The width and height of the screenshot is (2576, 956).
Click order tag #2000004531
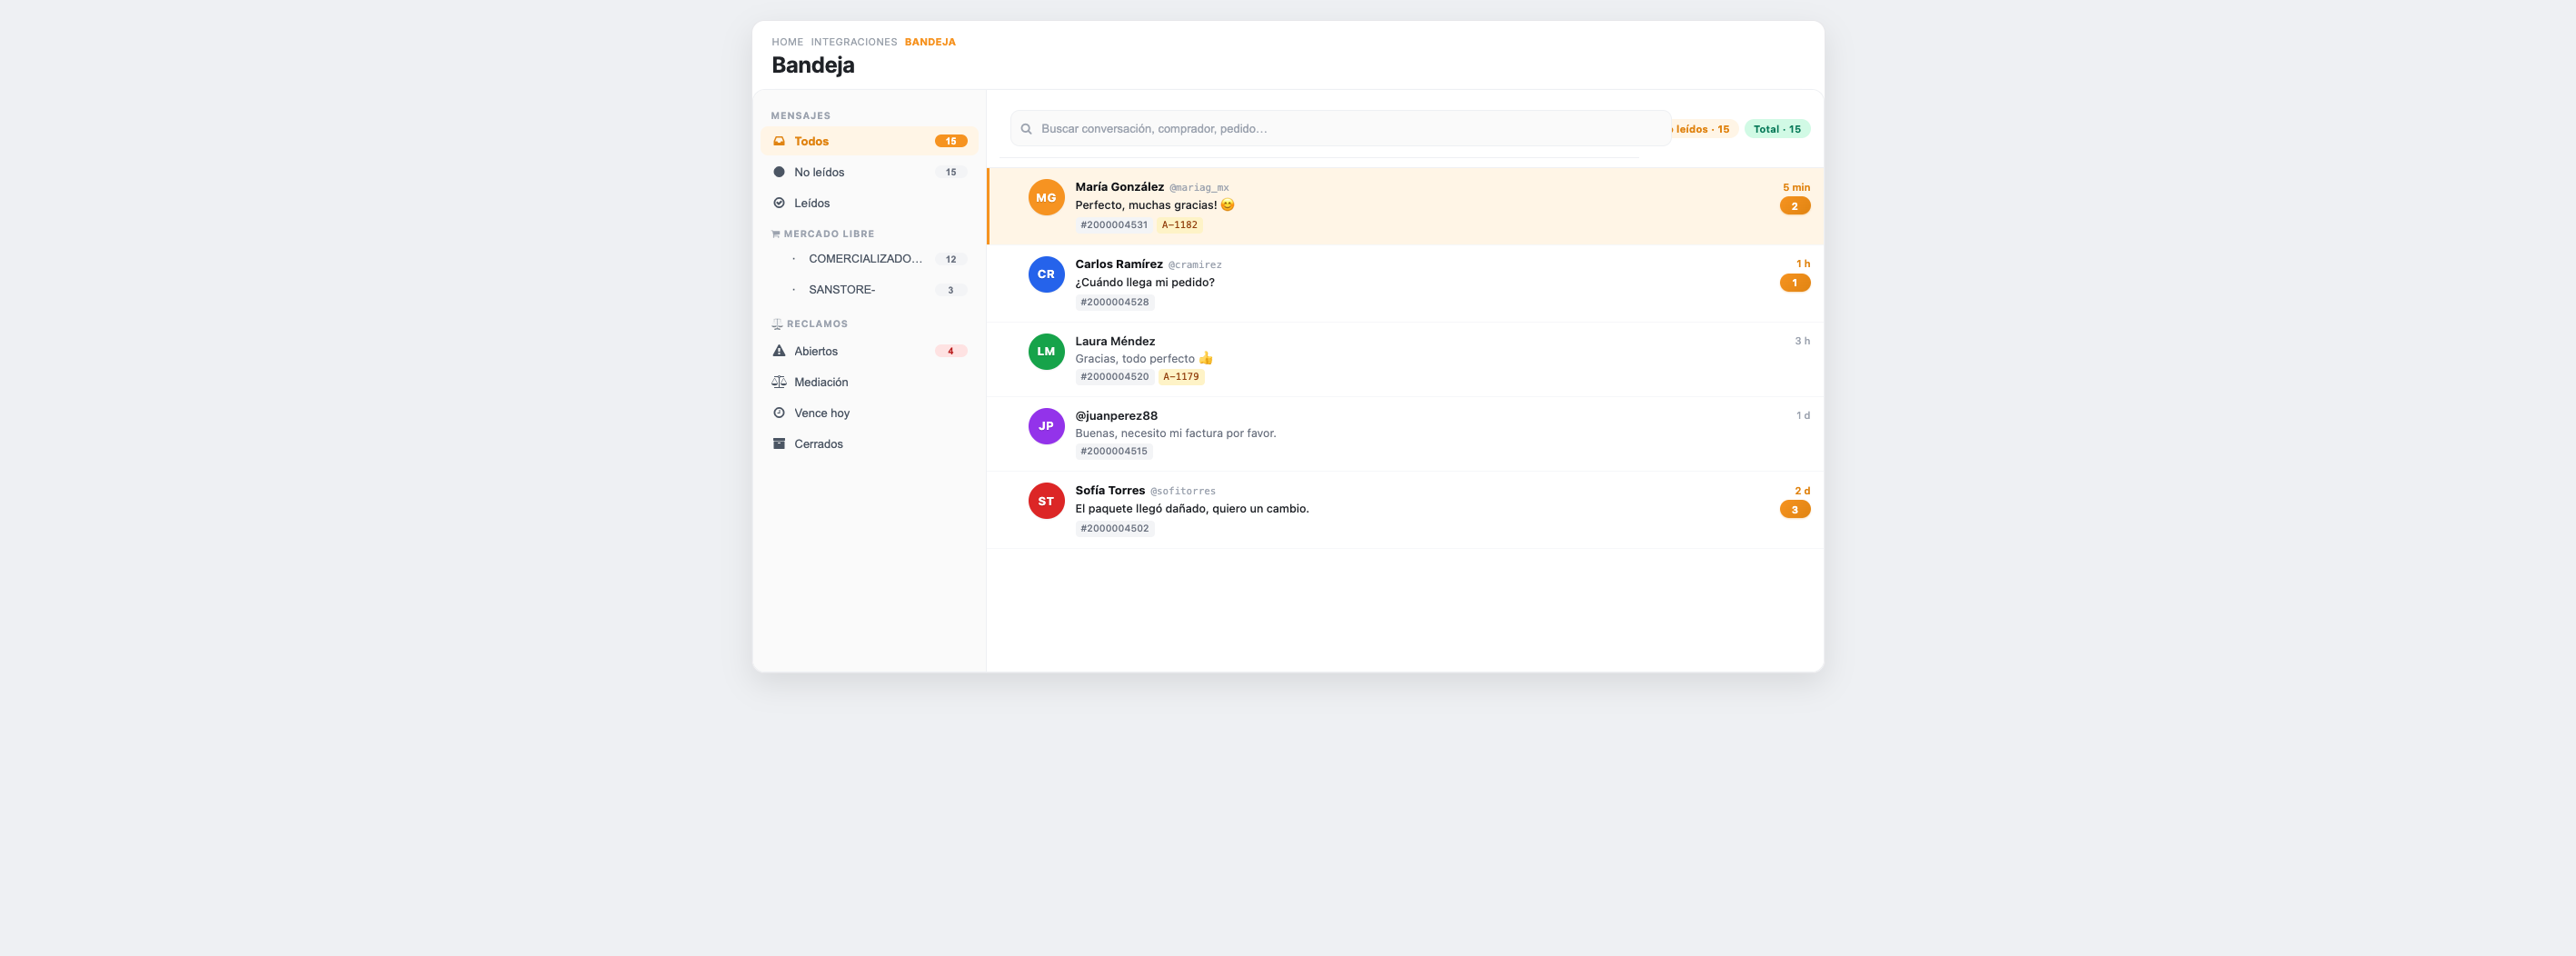(x=1114, y=225)
